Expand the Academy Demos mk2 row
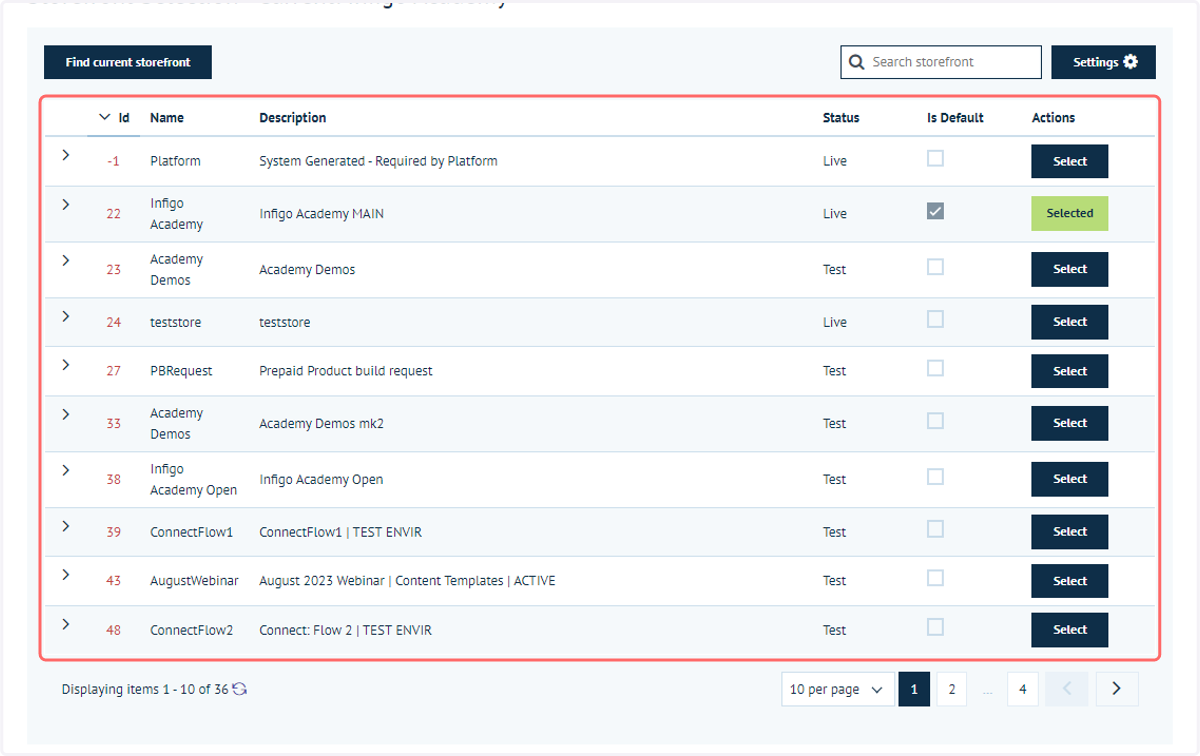Viewport: 1200px width, 756px height. tap(65, 414)
